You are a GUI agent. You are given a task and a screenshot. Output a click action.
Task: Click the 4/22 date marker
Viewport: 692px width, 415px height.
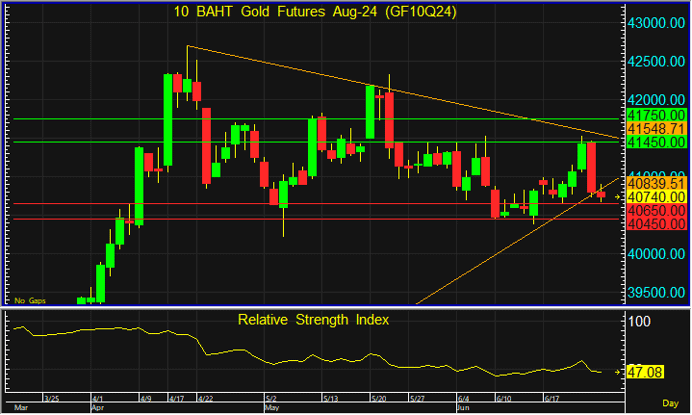(205, 399)
